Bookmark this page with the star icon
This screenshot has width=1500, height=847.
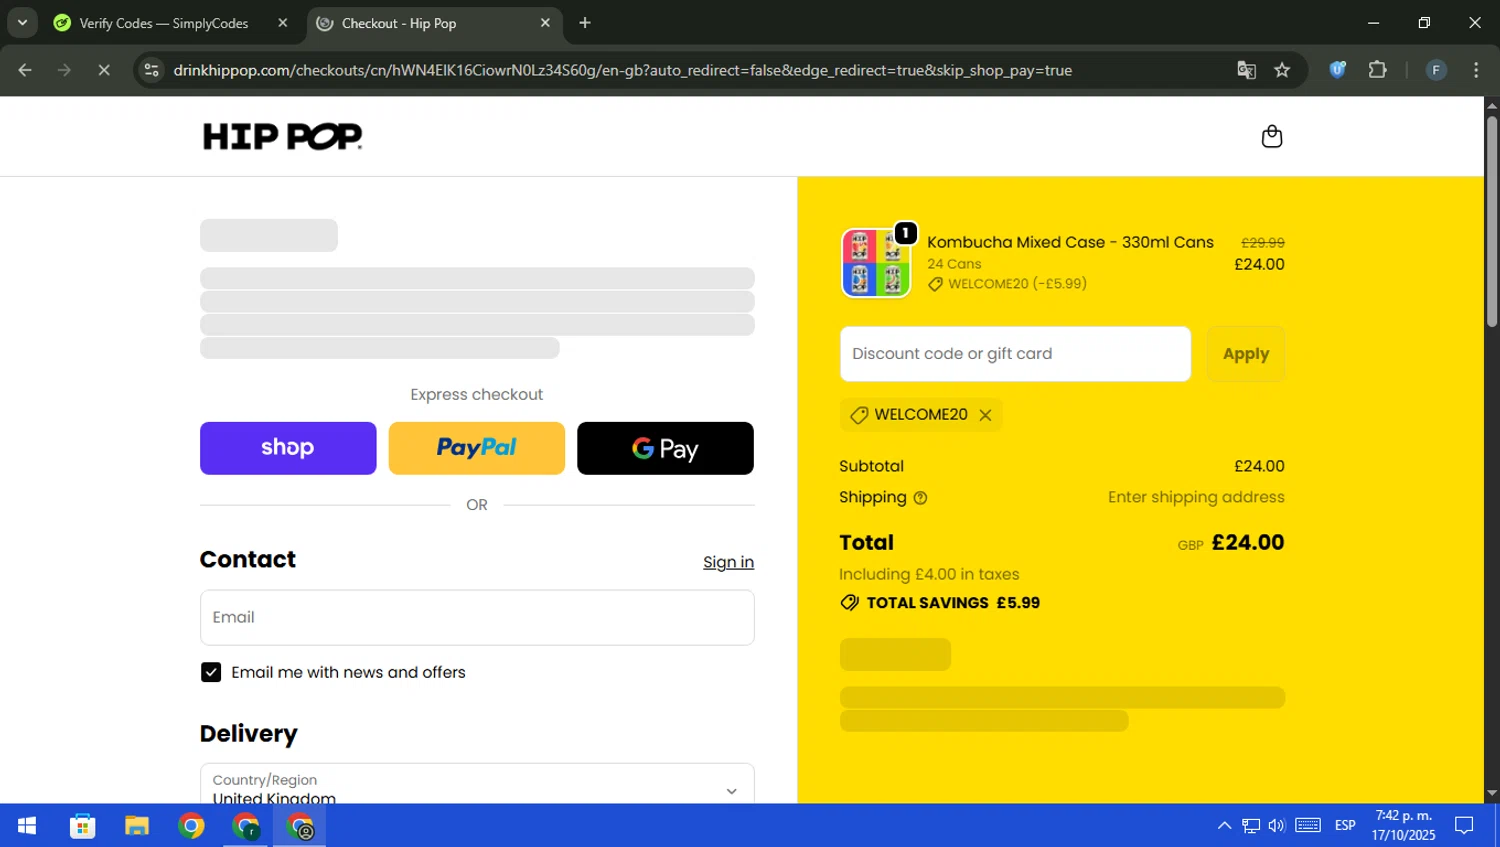(1282, 70)
